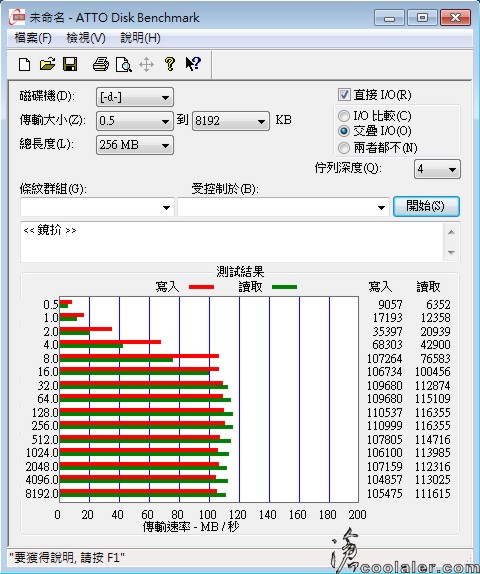480x574 pixels.
Task: Select the 兩者都不 radio option
Action: tap(344, 148)
